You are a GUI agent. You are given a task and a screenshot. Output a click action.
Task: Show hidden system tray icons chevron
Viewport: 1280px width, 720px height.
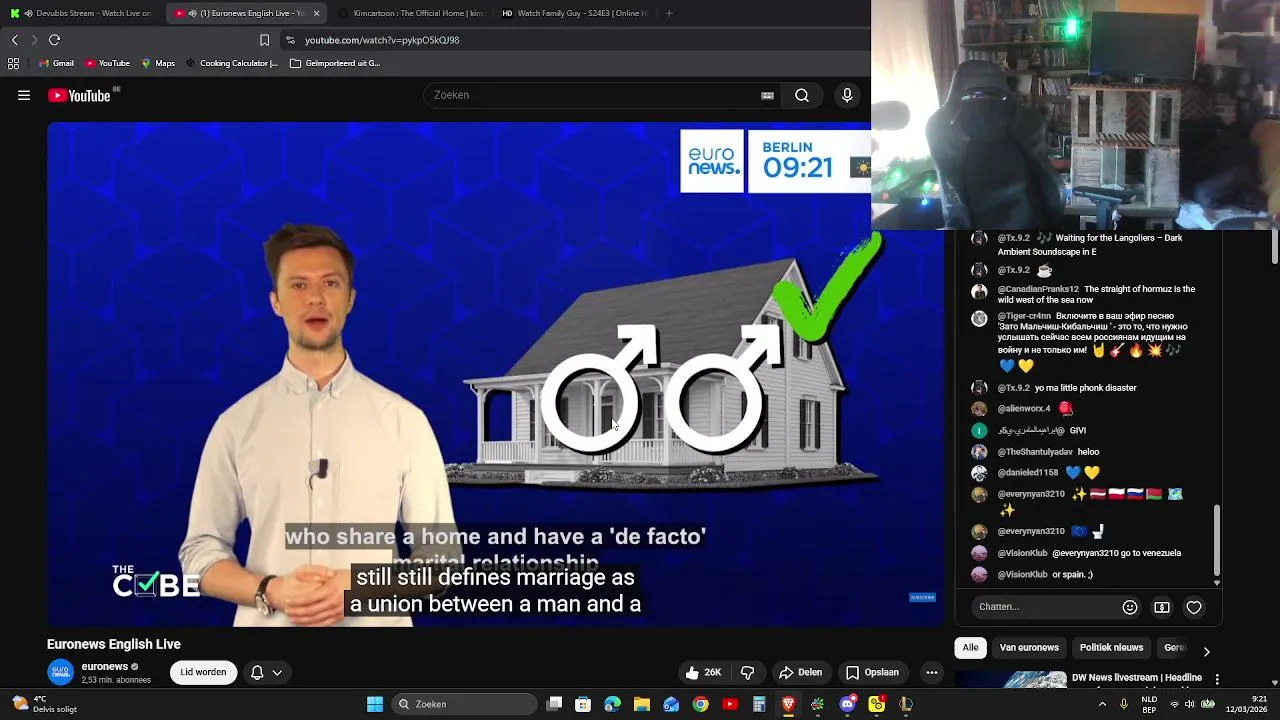click(1102, 704)
